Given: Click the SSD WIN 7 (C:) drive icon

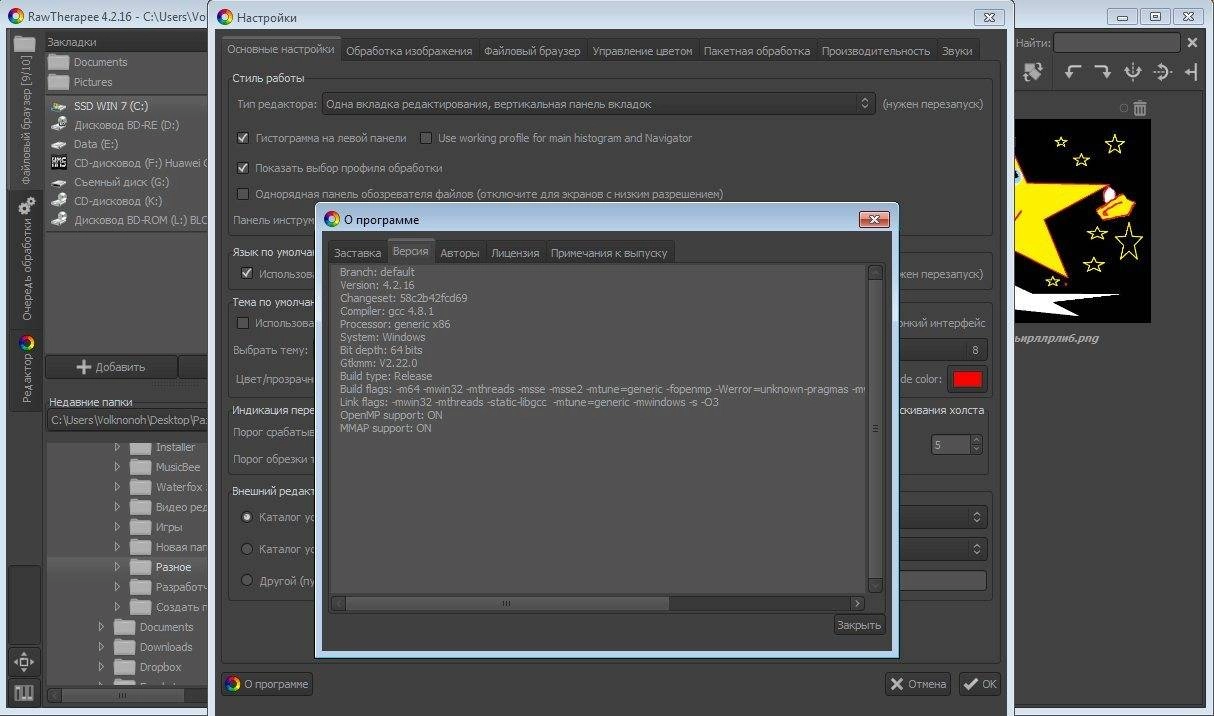Looking at the screenshot, I should (59, 106).
